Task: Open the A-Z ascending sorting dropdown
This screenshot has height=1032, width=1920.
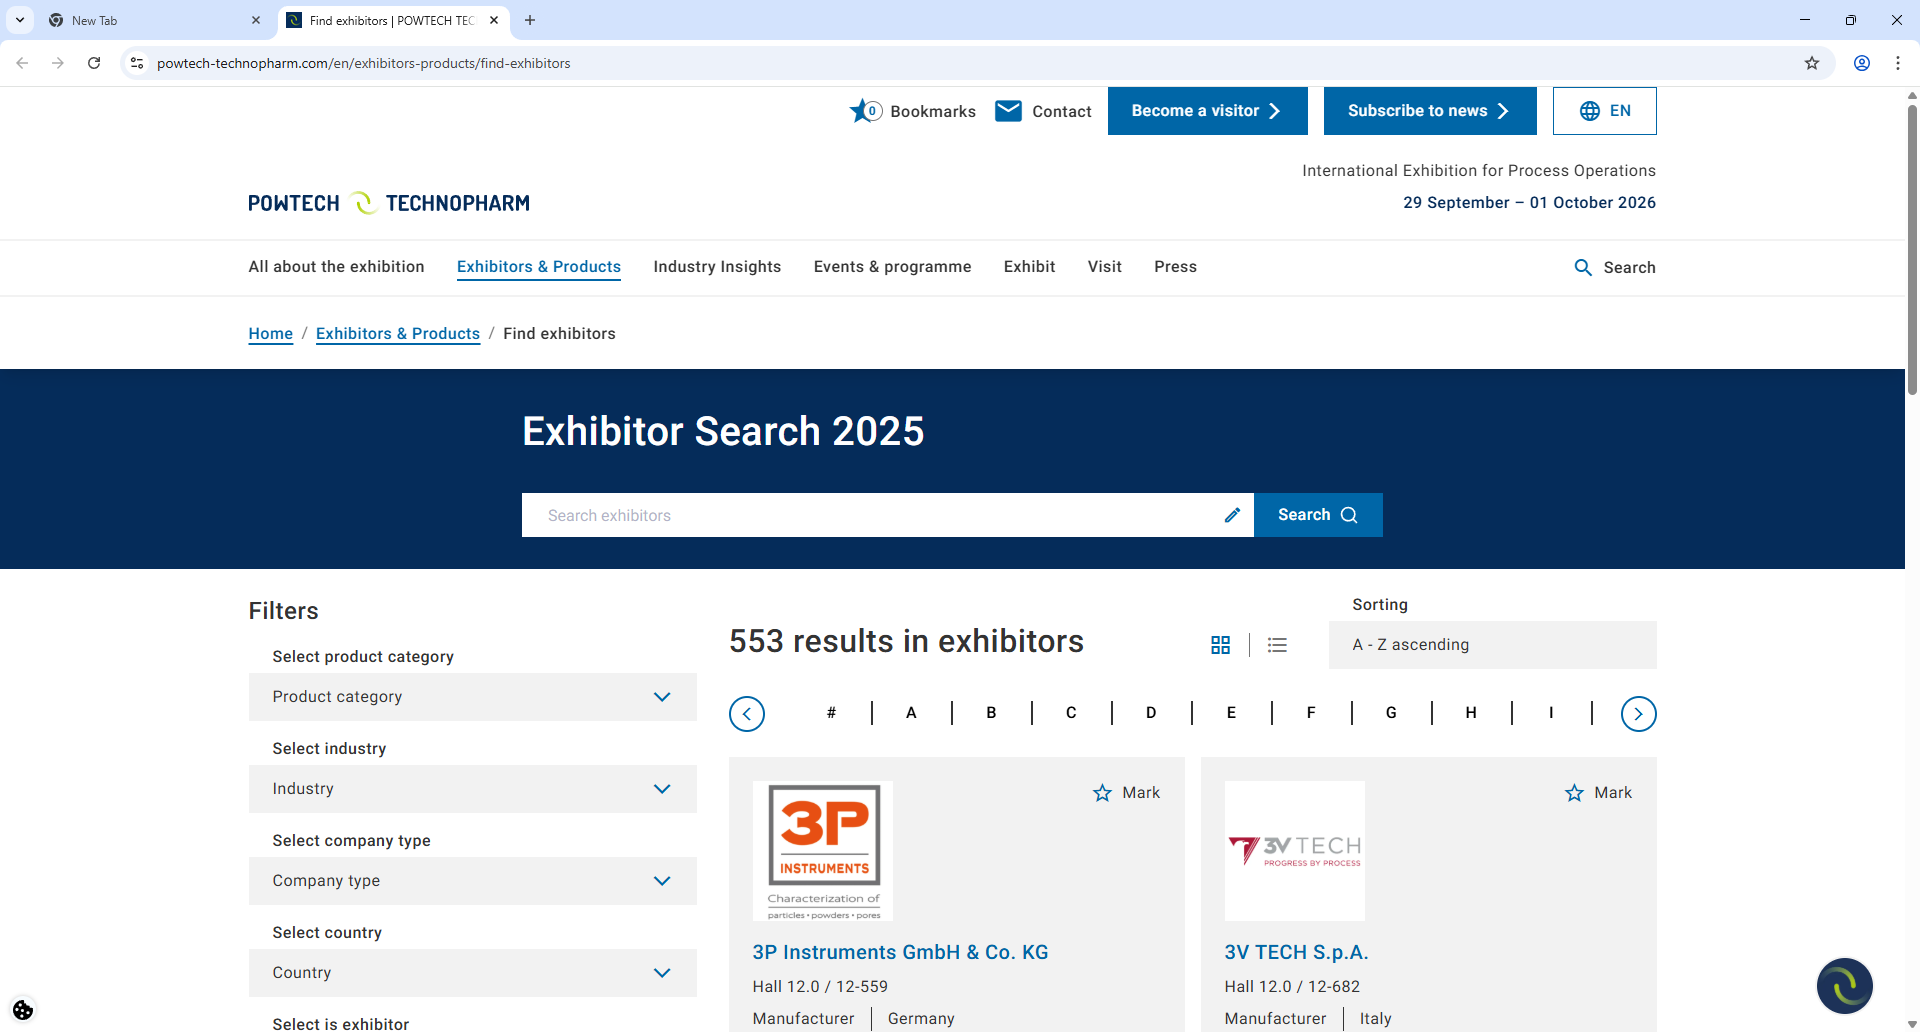Action: coord(1491,645)
